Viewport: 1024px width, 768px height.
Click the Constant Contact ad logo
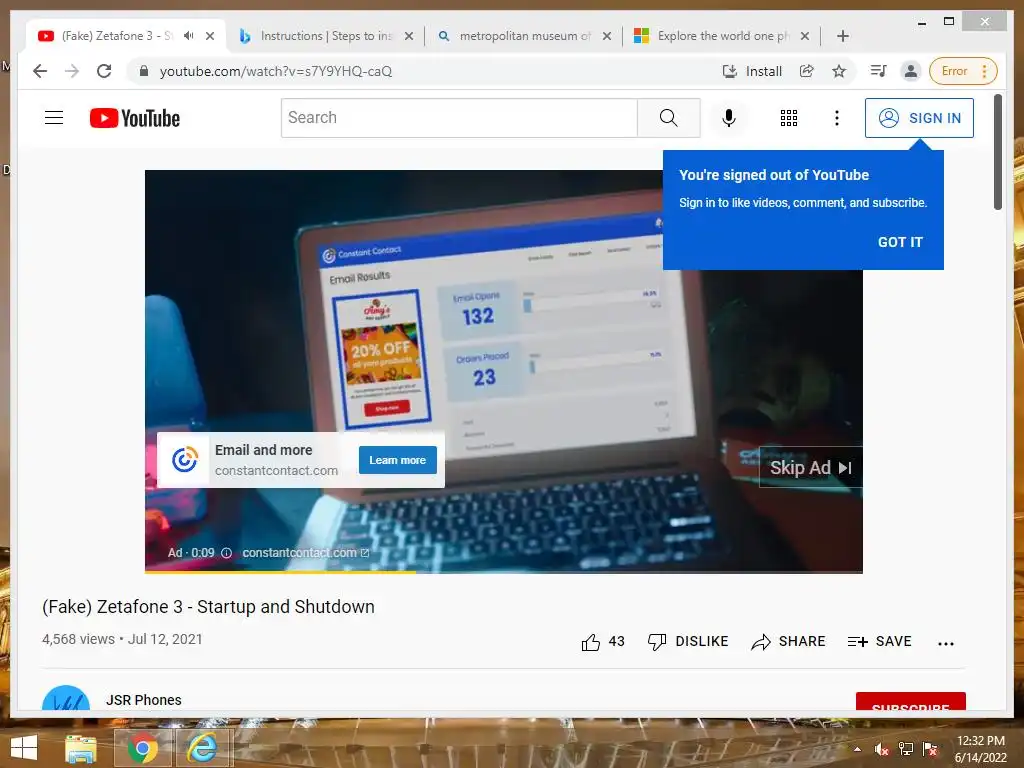tap(184, 460)
